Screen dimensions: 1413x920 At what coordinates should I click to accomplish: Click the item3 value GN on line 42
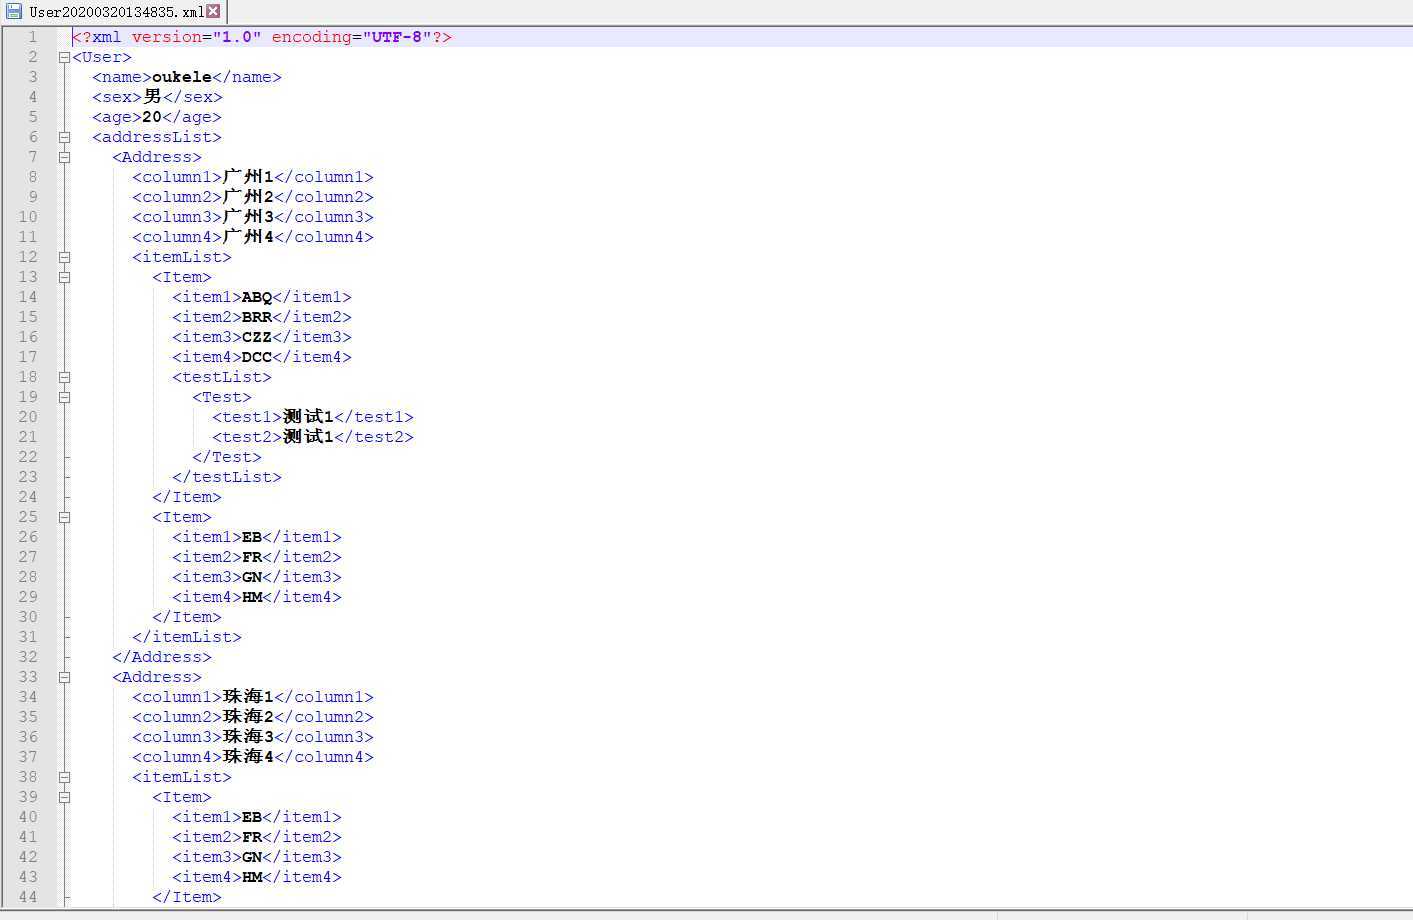tap(252, 857)
